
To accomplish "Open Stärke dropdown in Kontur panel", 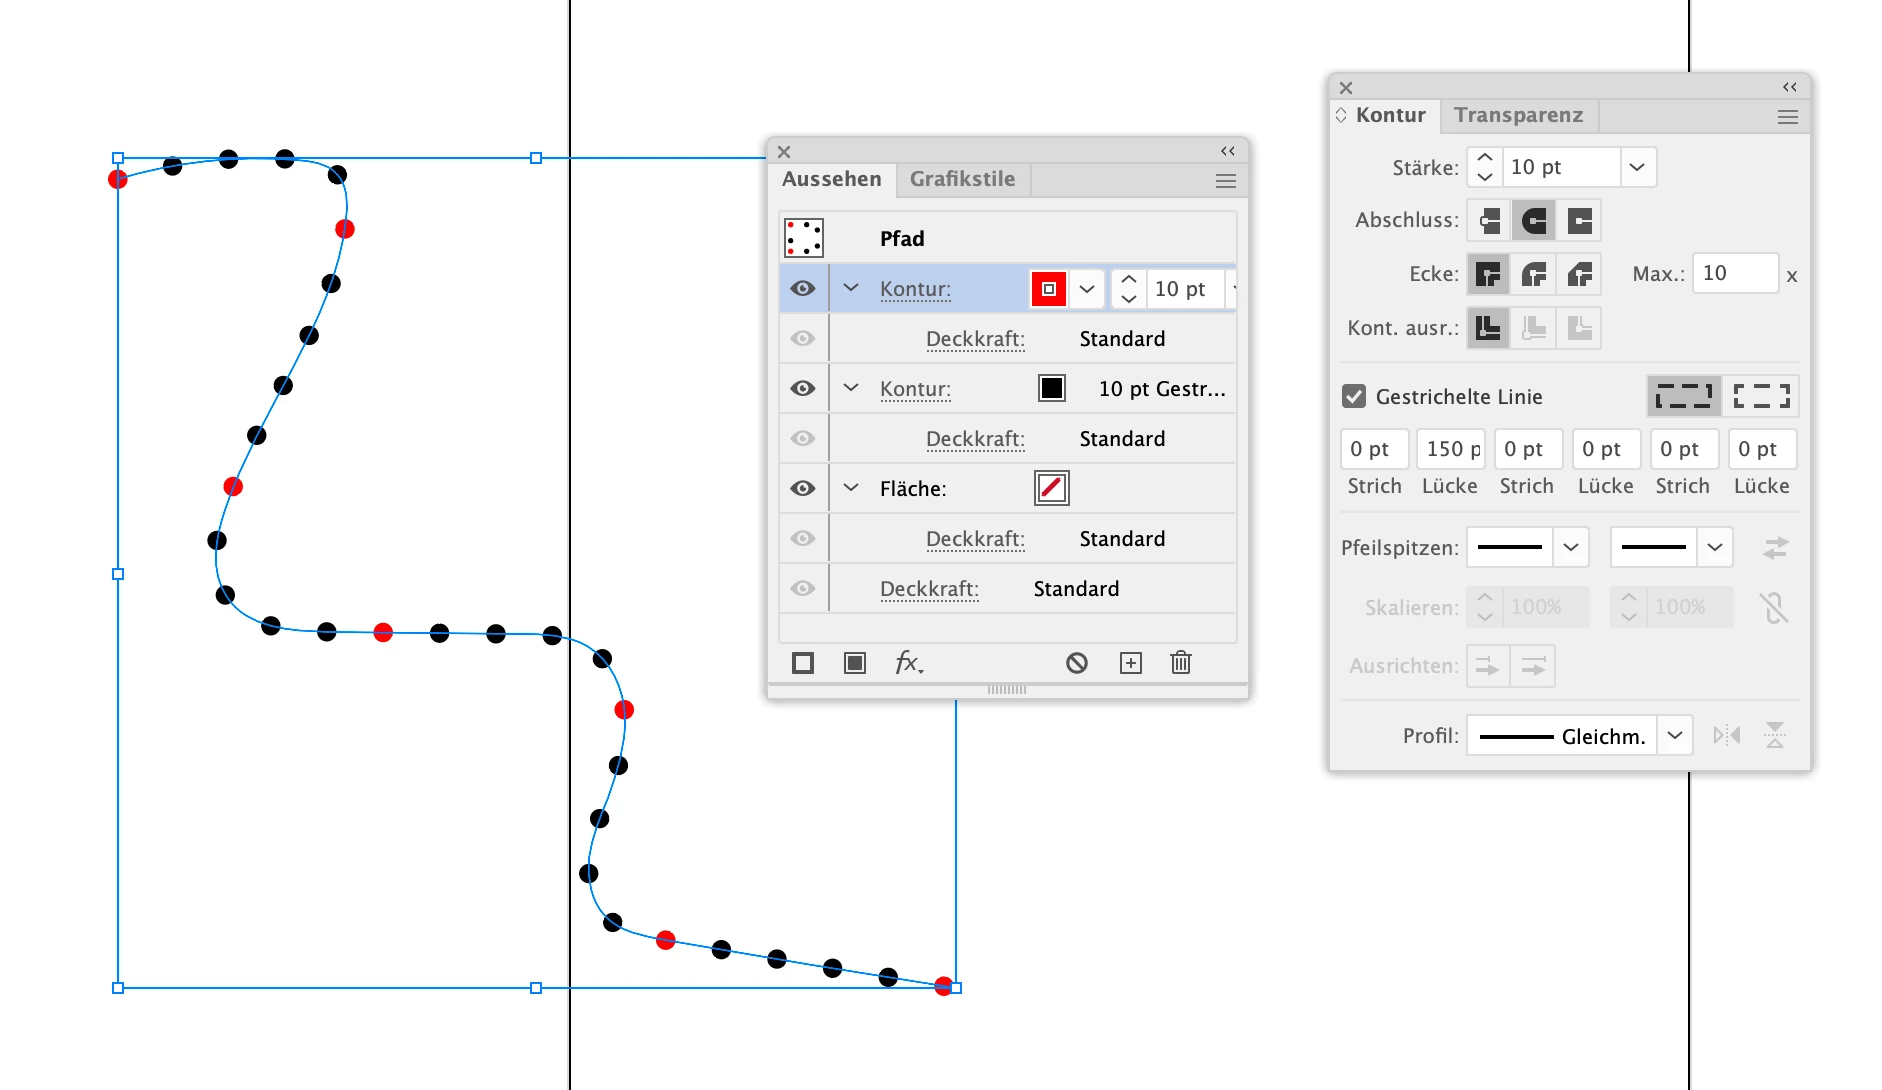I will (1637, 167).
